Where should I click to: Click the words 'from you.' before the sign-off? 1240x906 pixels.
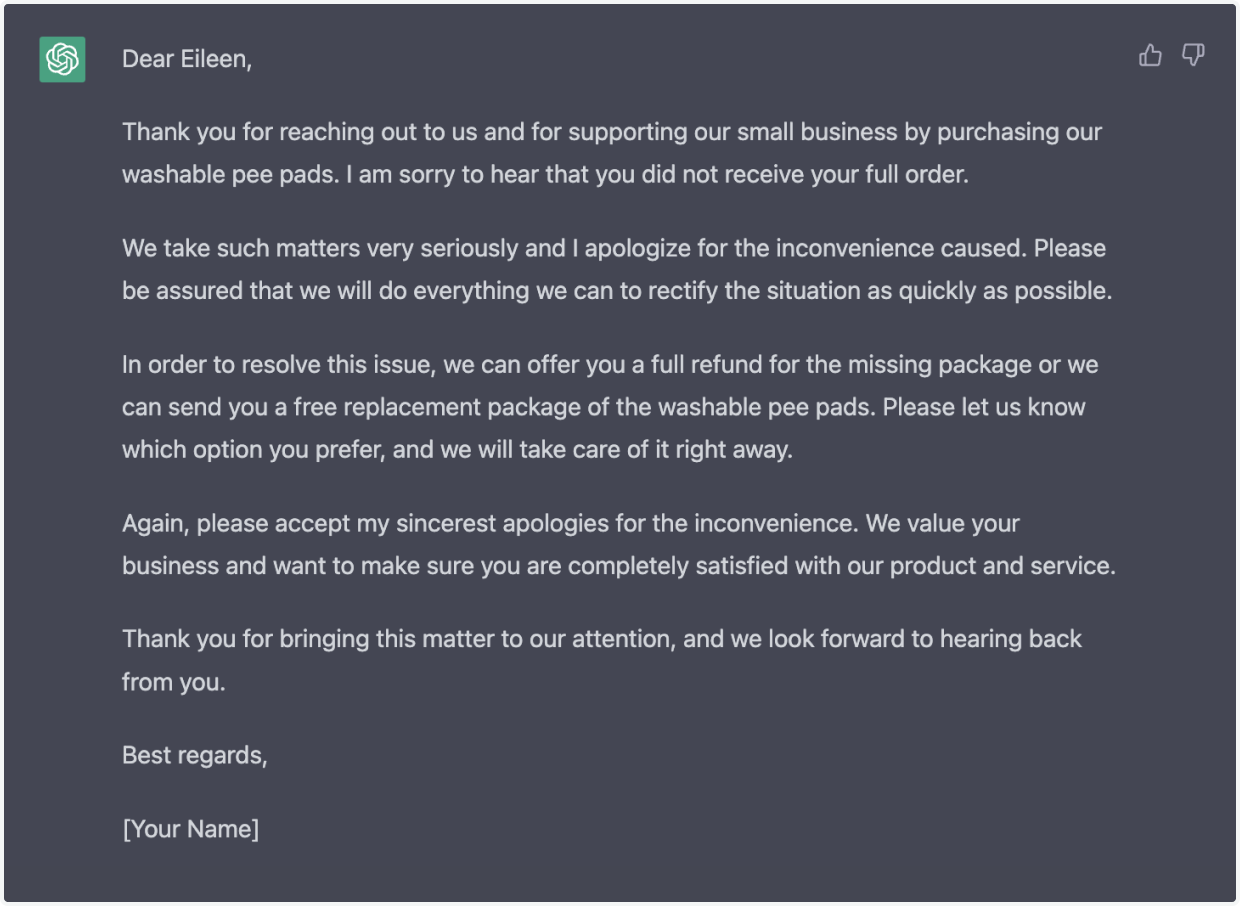tap(174, 682)
